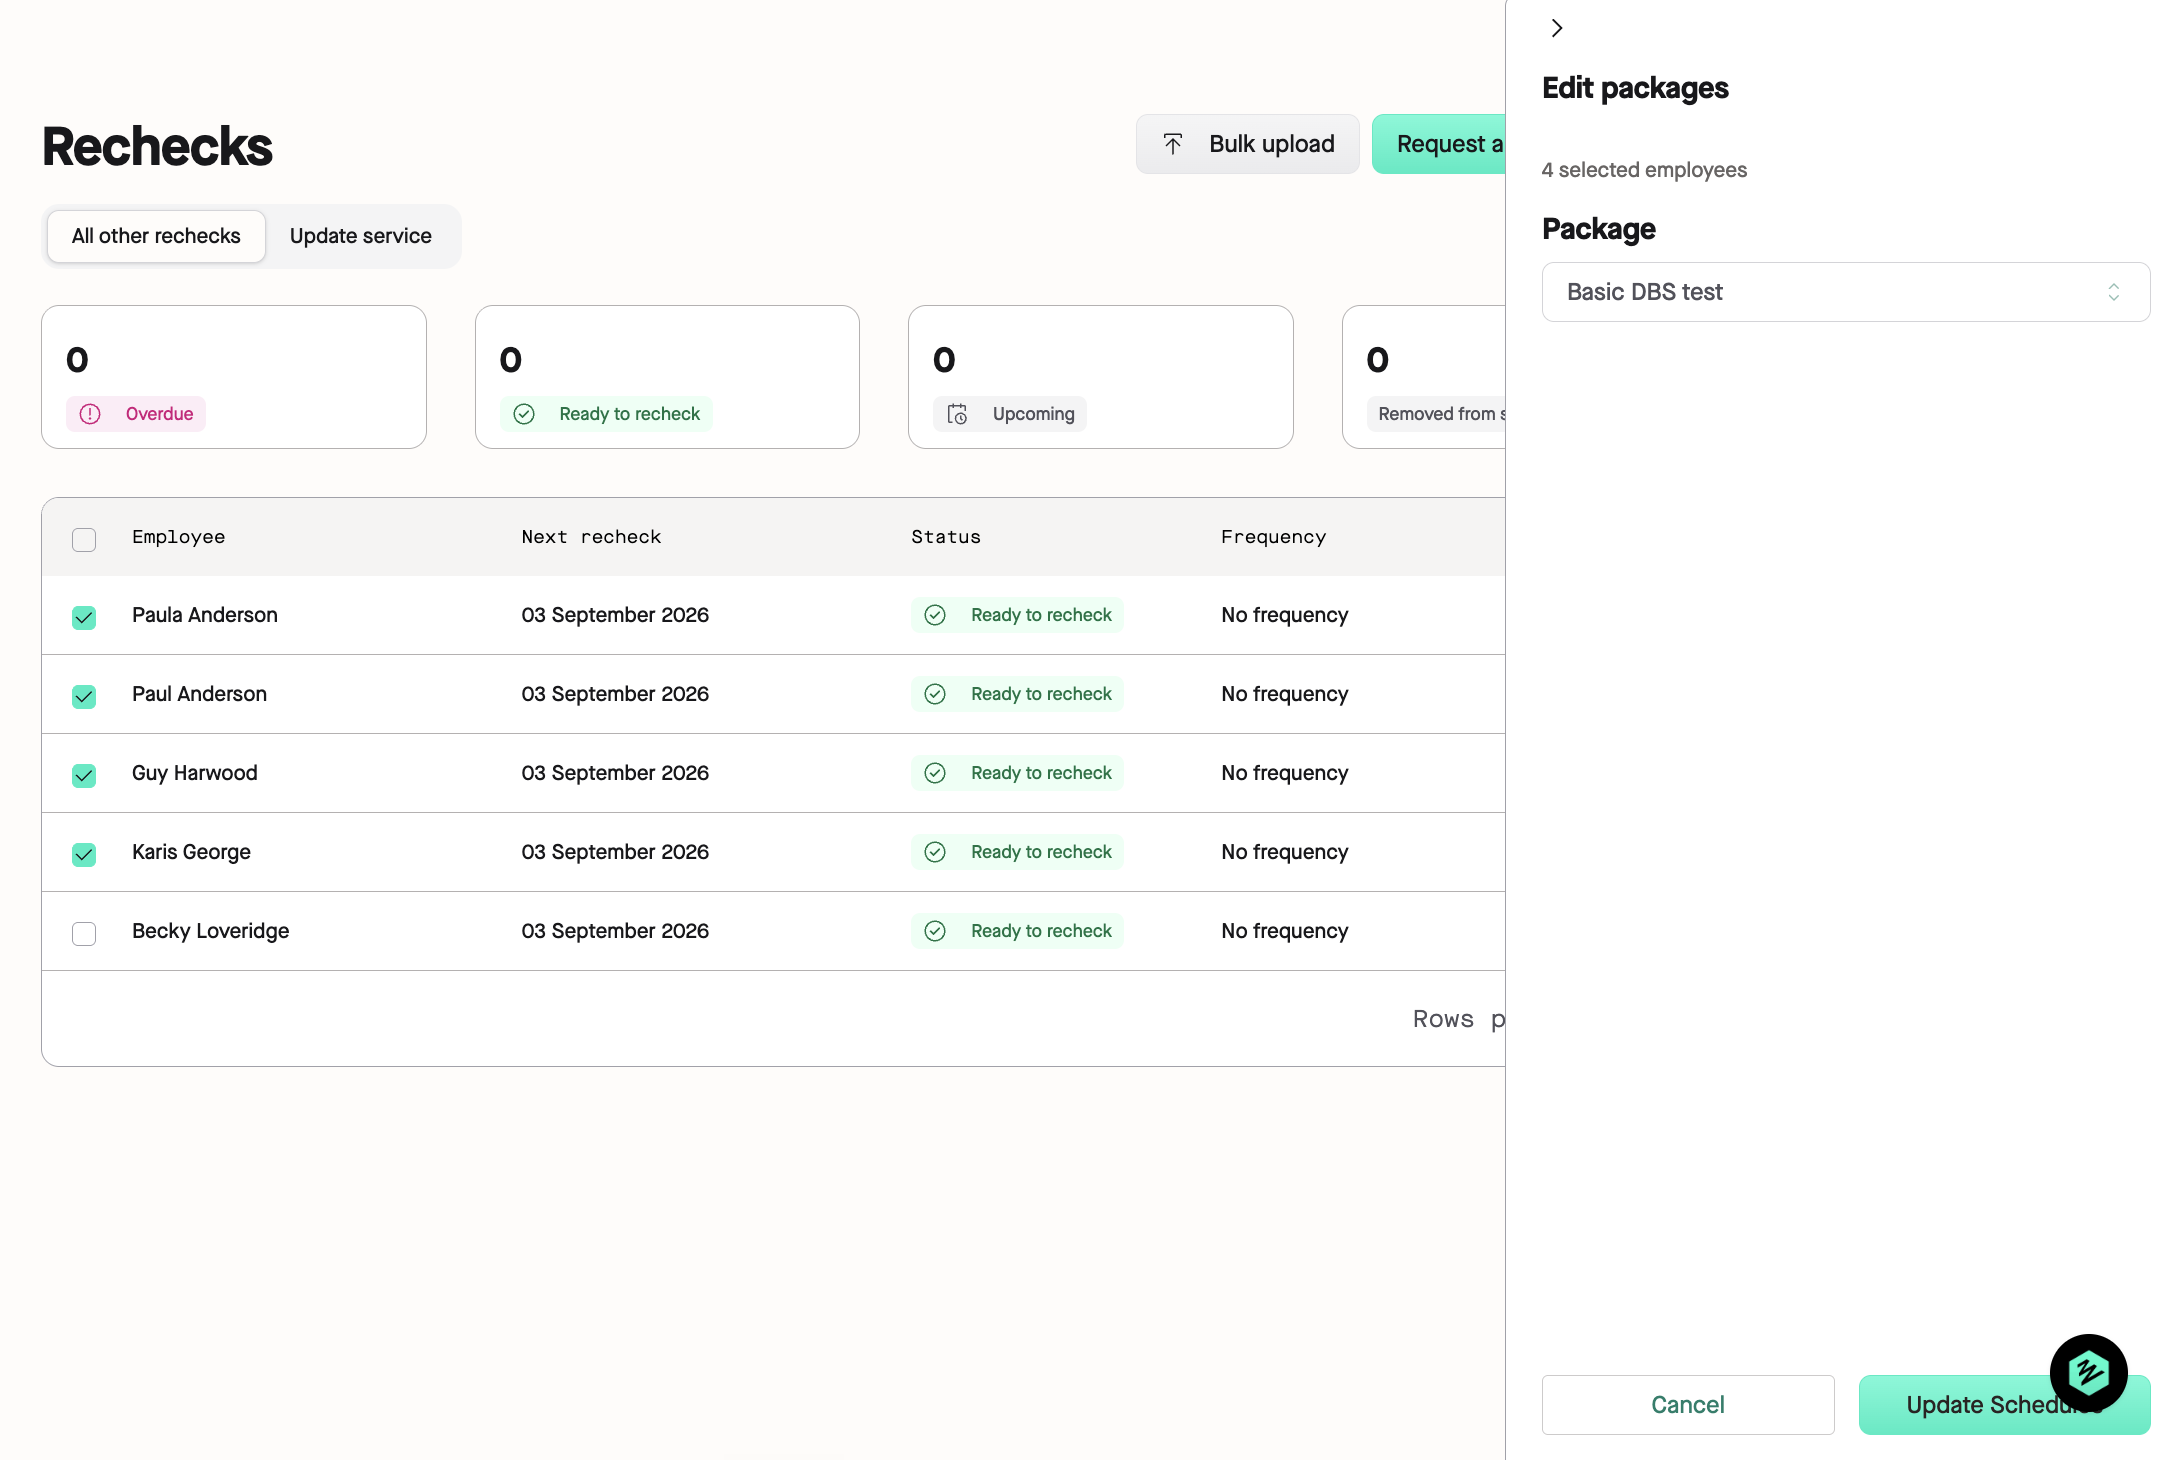The height and width of the screenshot is (1460, 2182).
Task: Switch to Update service tab
Action: (360, 236)
